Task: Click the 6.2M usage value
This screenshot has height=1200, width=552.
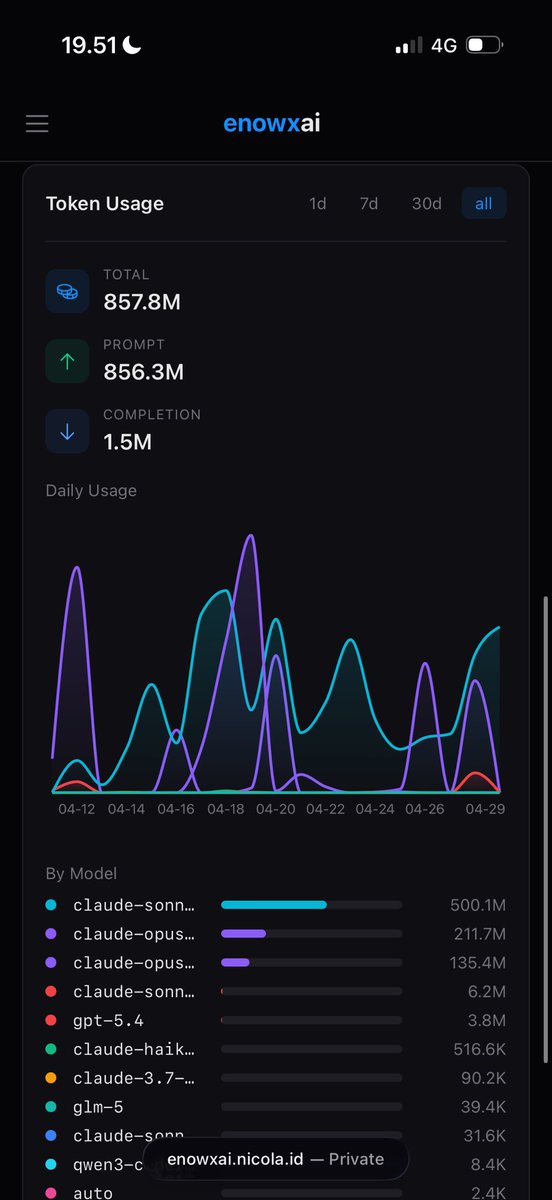Action: 487,992
